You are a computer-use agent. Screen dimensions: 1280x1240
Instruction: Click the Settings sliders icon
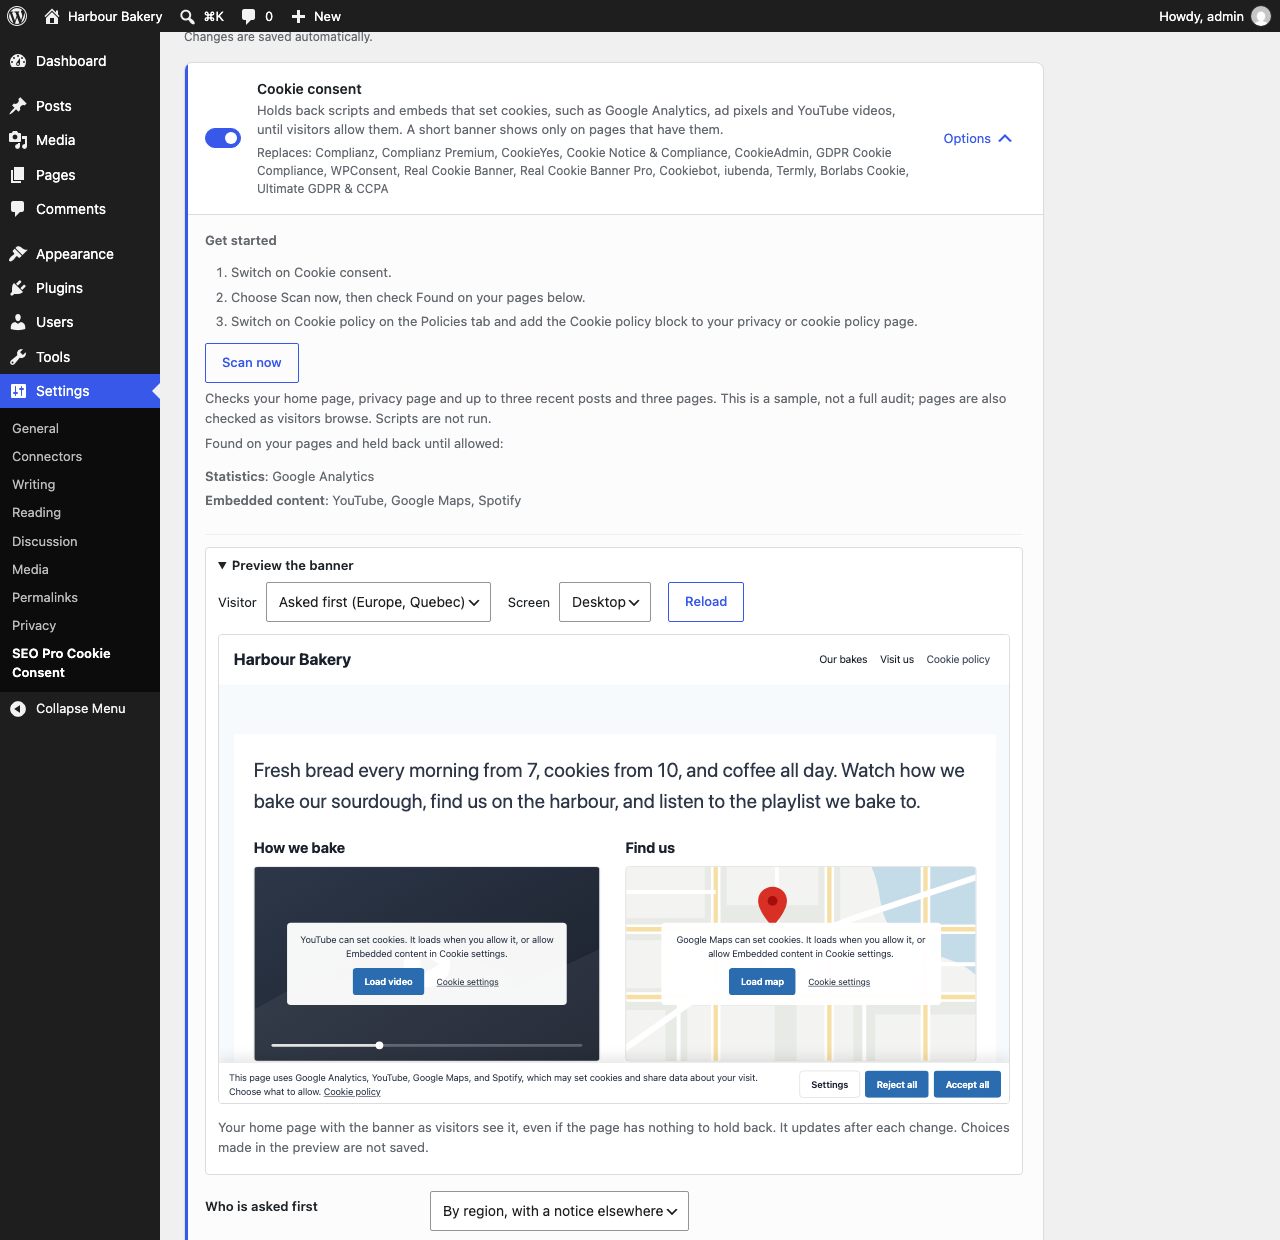point(18,391)
